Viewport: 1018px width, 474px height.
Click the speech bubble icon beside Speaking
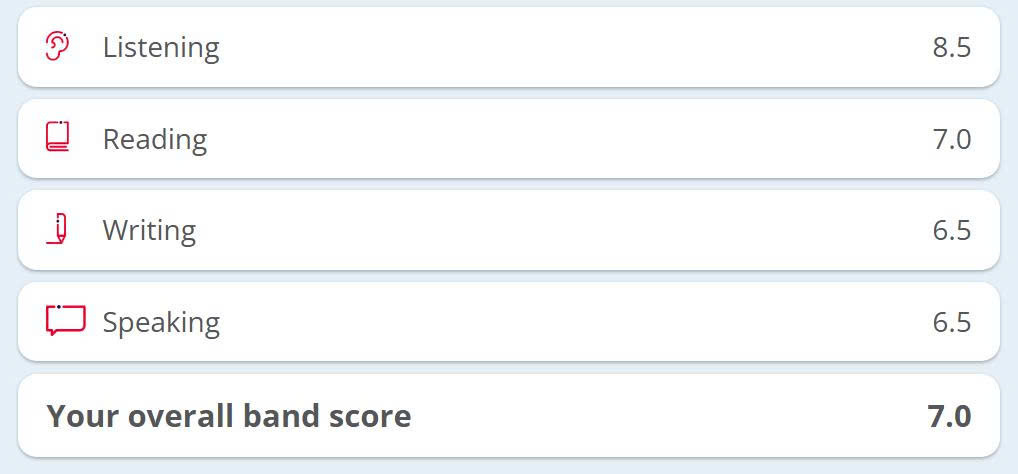(65, 320)
